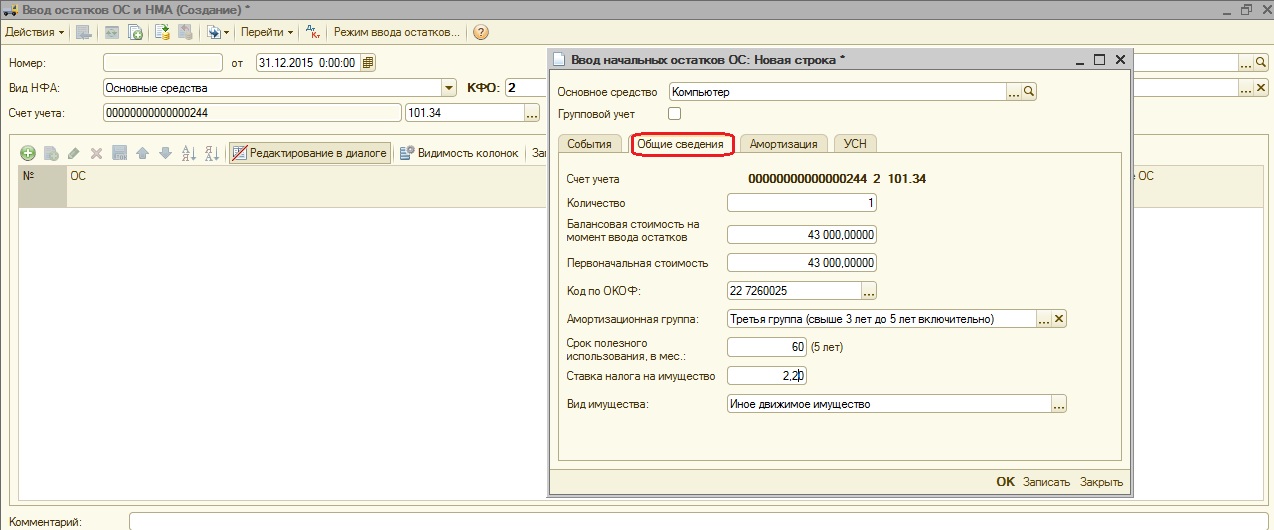Click Видимость колонок toolbar button
Viewport: 1274px width, 530px height.
coord(459,153)
